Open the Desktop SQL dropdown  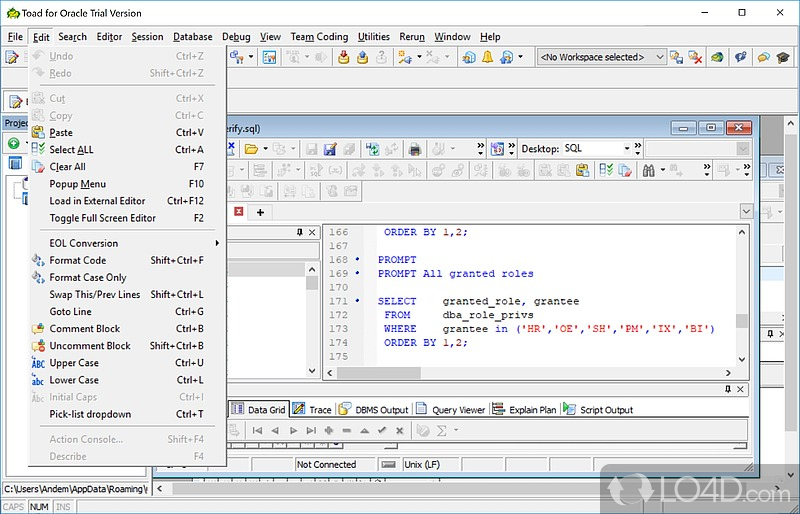click(x=627, y=149)
